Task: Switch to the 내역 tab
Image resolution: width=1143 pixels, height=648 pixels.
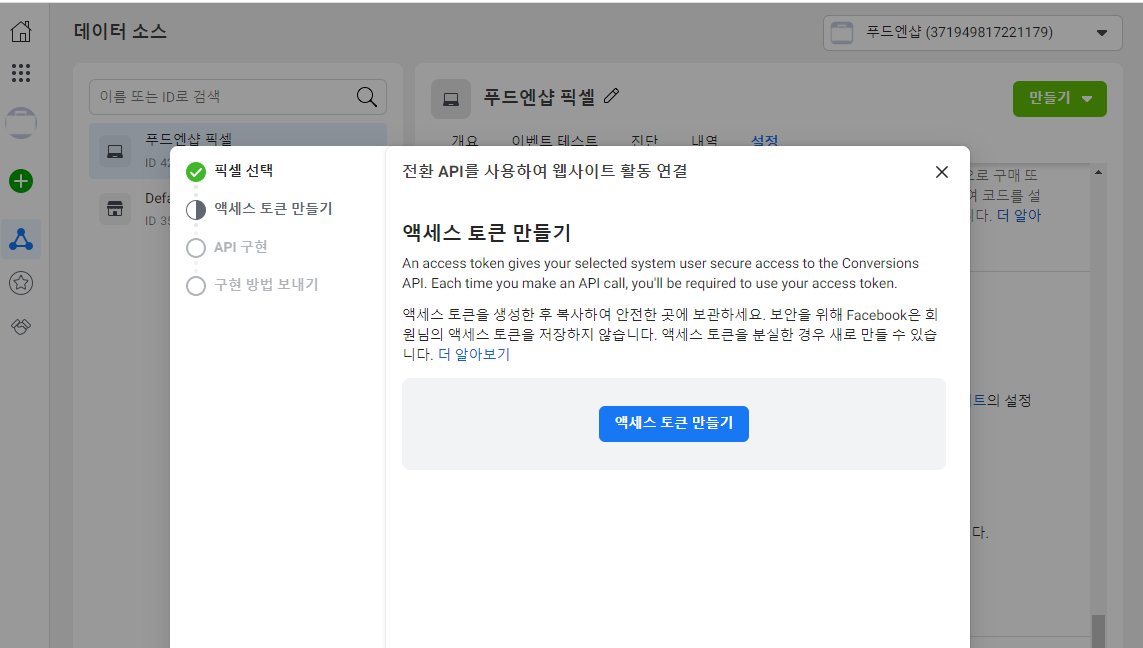Action: (x=704, y=140)
